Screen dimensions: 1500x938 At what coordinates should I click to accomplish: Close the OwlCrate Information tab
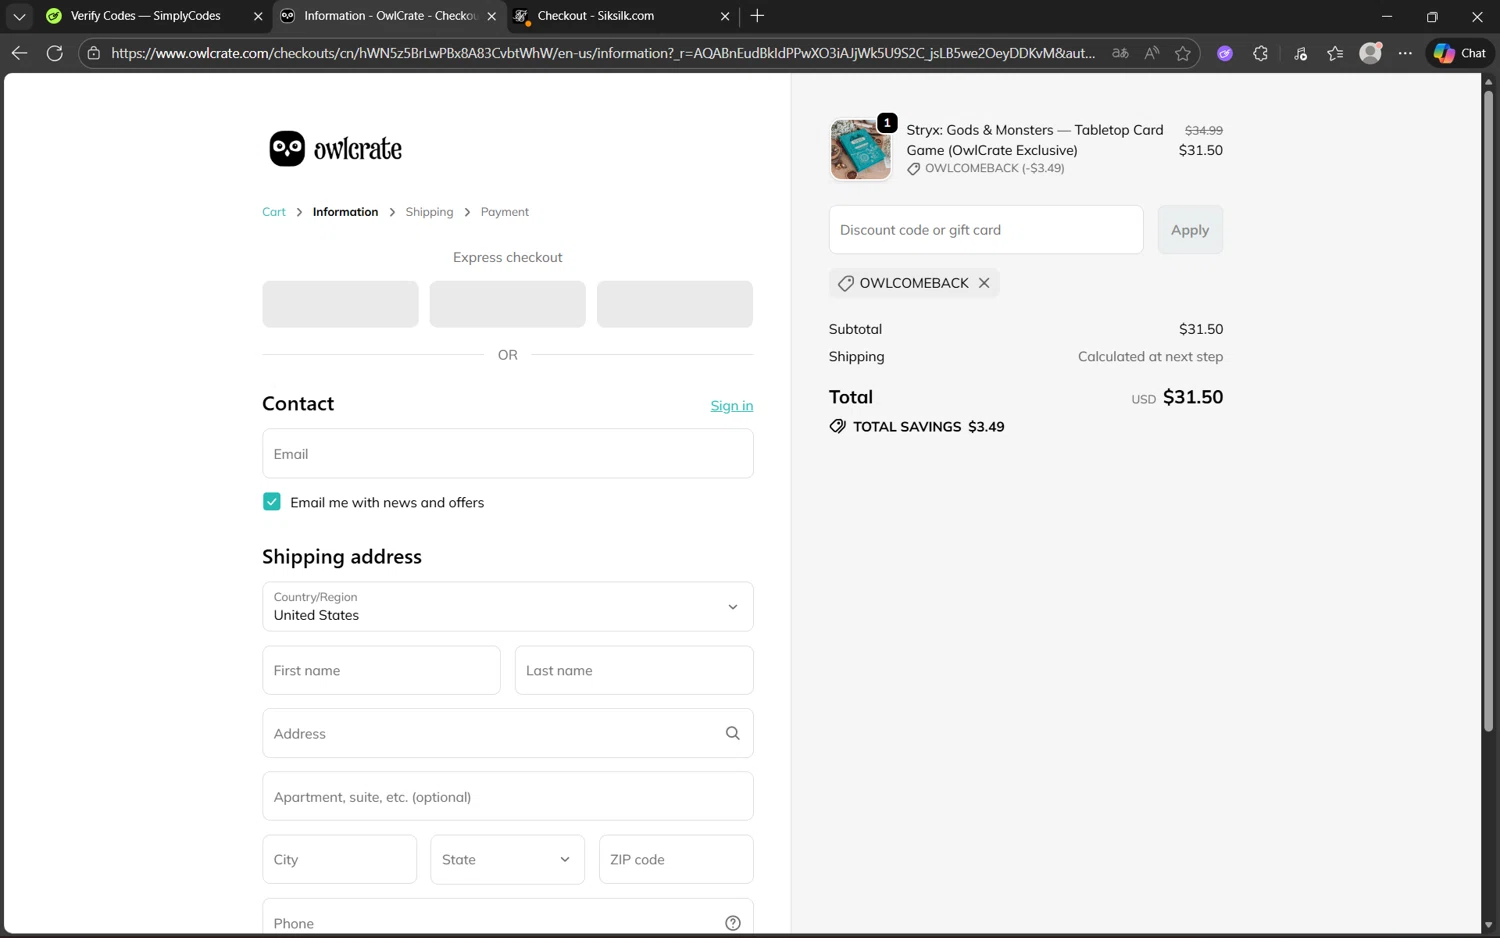(491, 16)
